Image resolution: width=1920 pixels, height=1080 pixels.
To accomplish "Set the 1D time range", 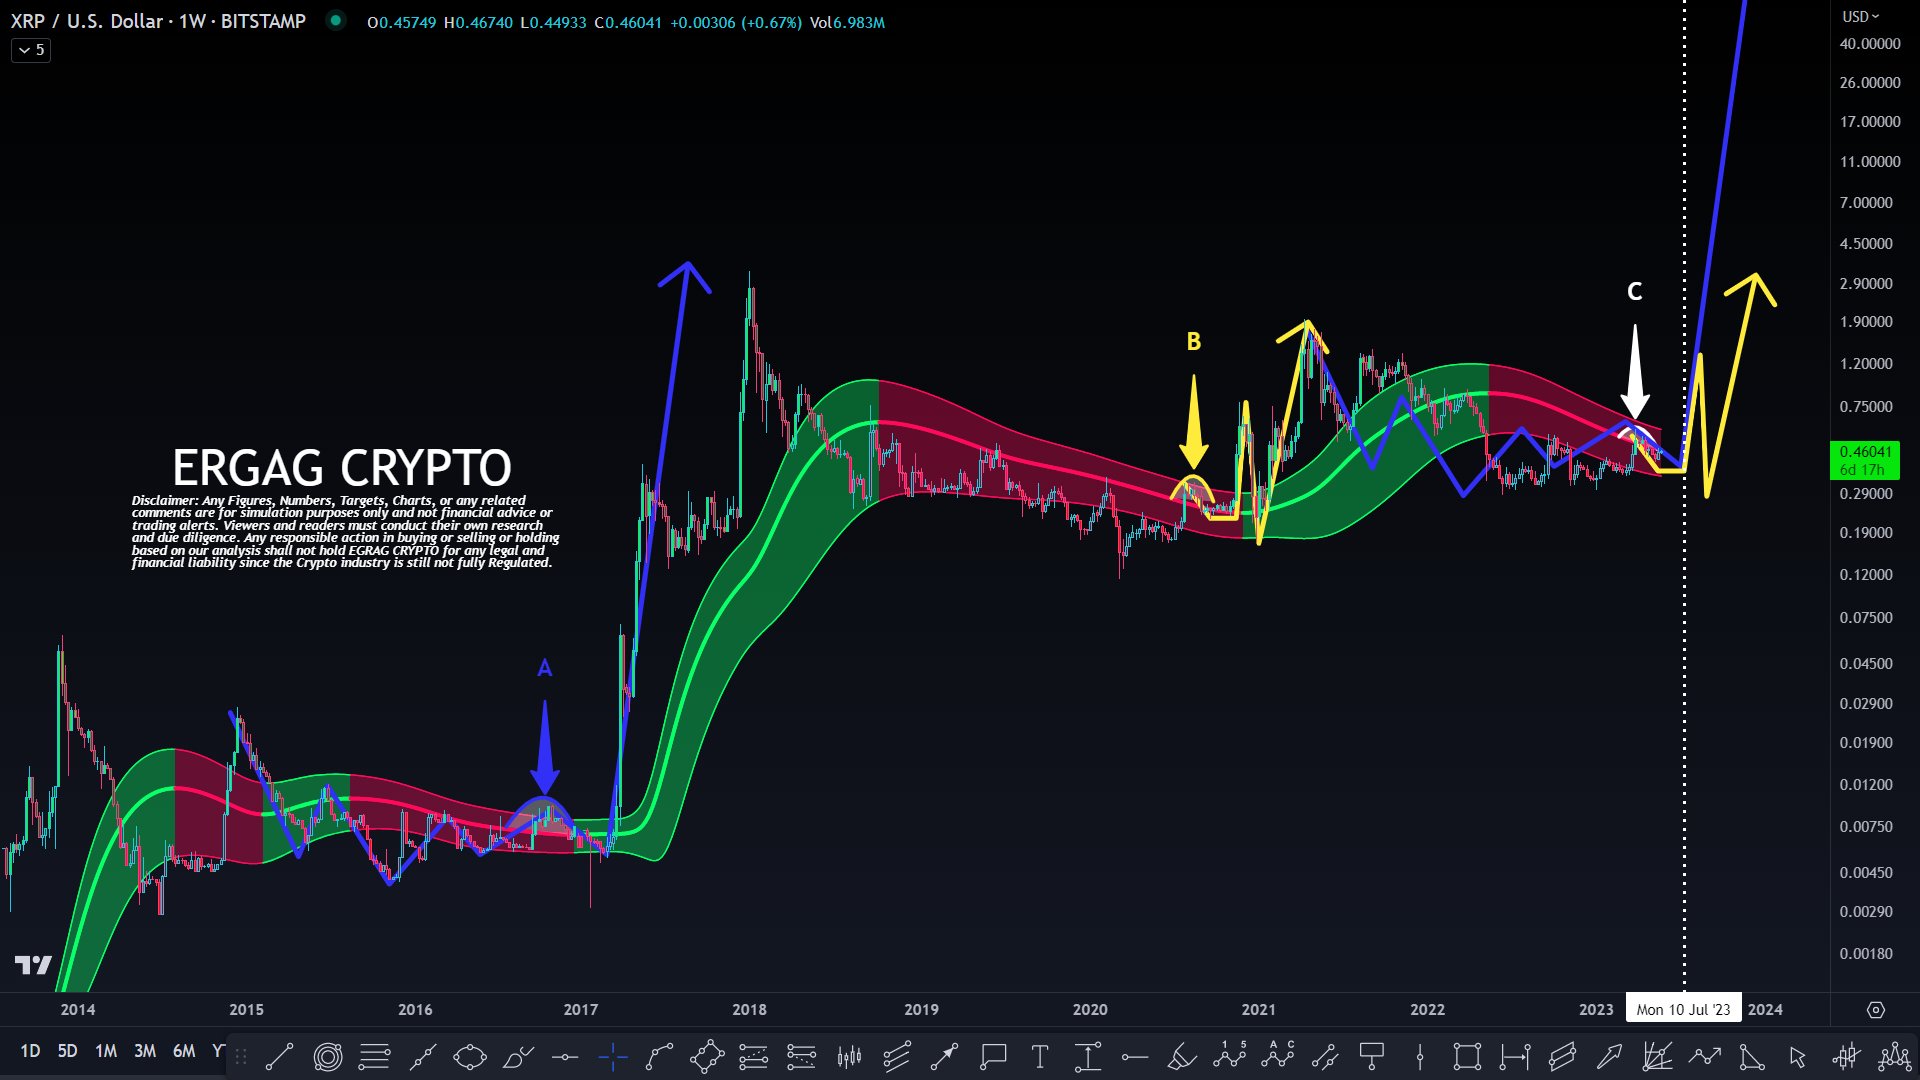I will (x=30, y=1051).
